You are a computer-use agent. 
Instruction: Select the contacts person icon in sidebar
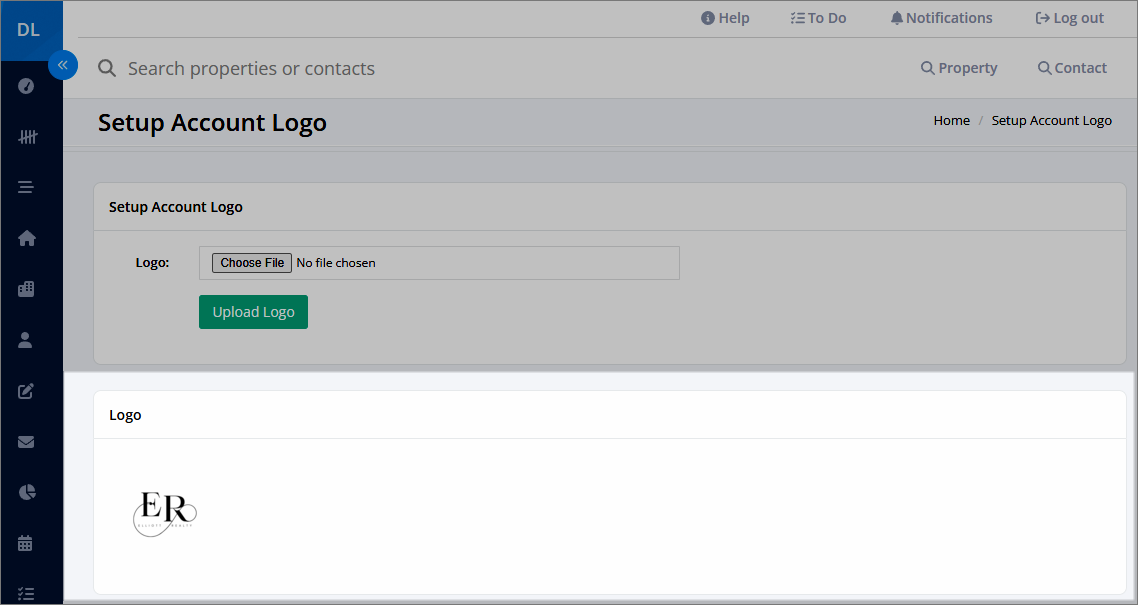25,339
